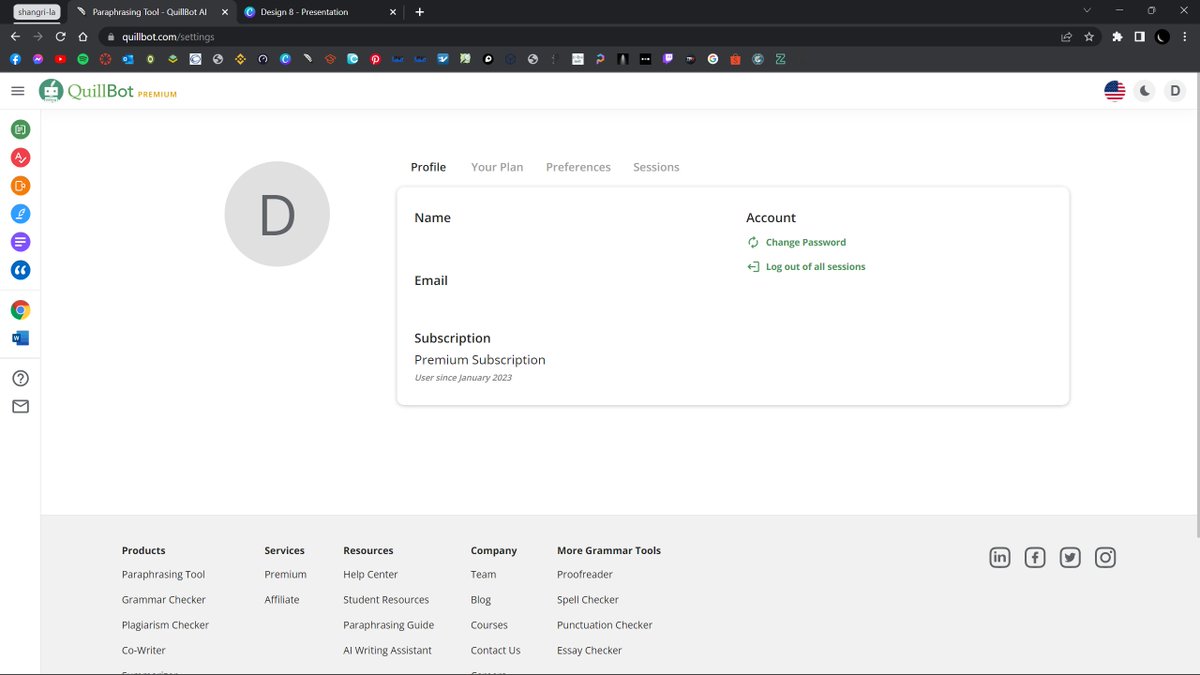
Task: Toggle dark mode with the moon icon
Action: tap(1145, 91)
